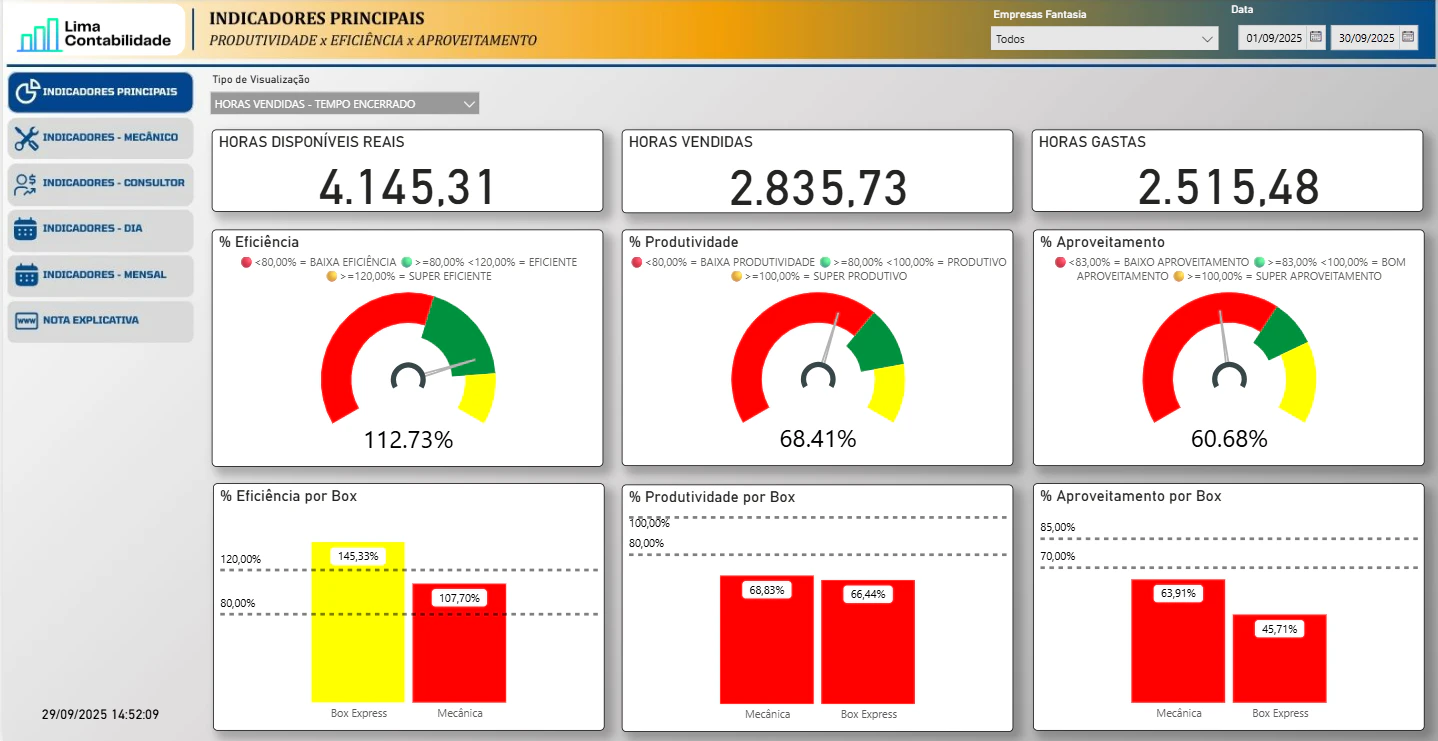Click into the start date field 01/09/2025
Screen dimensions: 1438x741
pyautogui.click(x=1274, y=38)
